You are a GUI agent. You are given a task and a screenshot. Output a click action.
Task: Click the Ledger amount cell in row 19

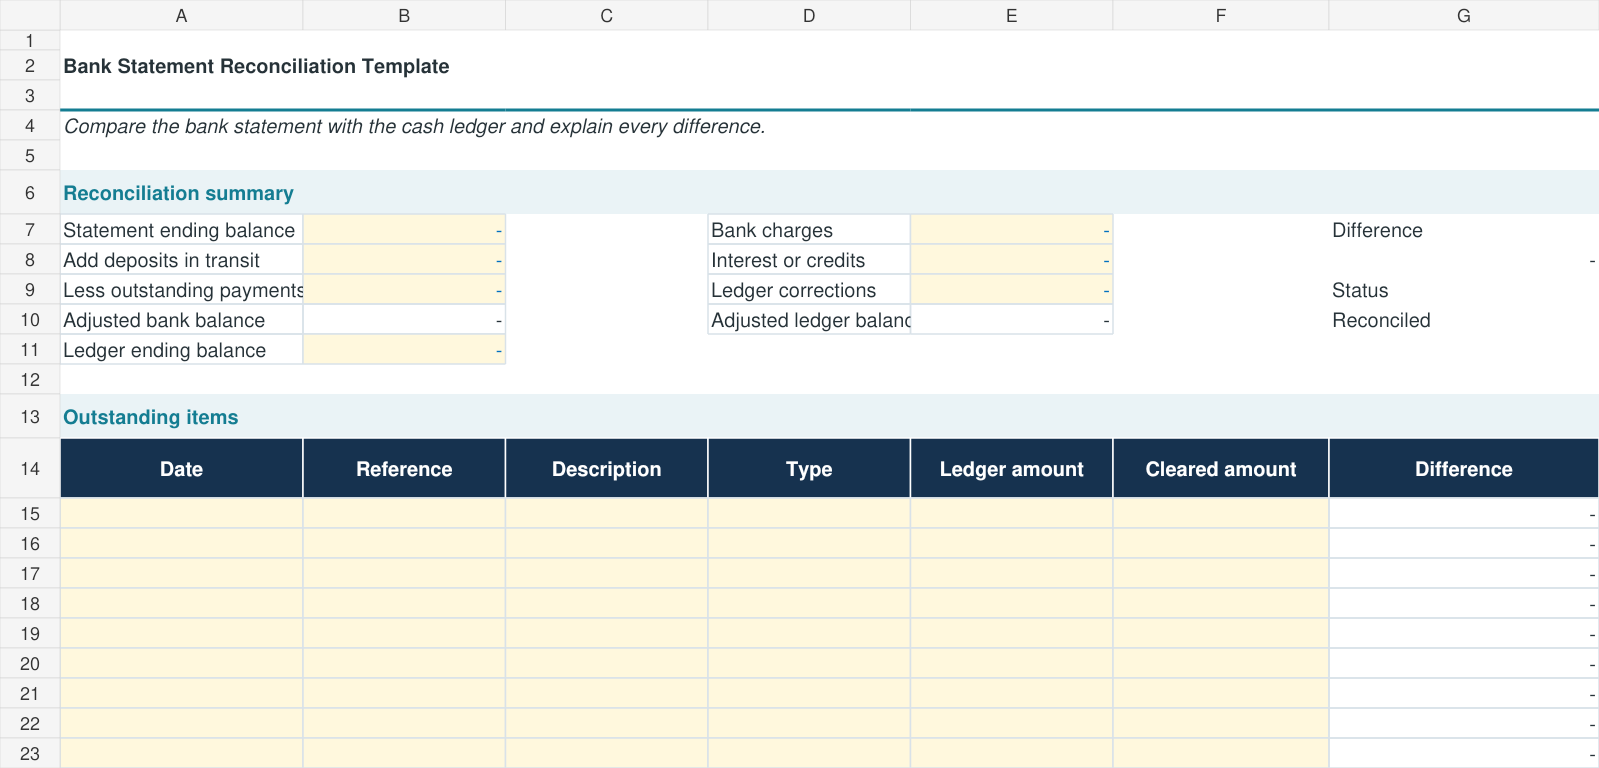(1011, 633)
